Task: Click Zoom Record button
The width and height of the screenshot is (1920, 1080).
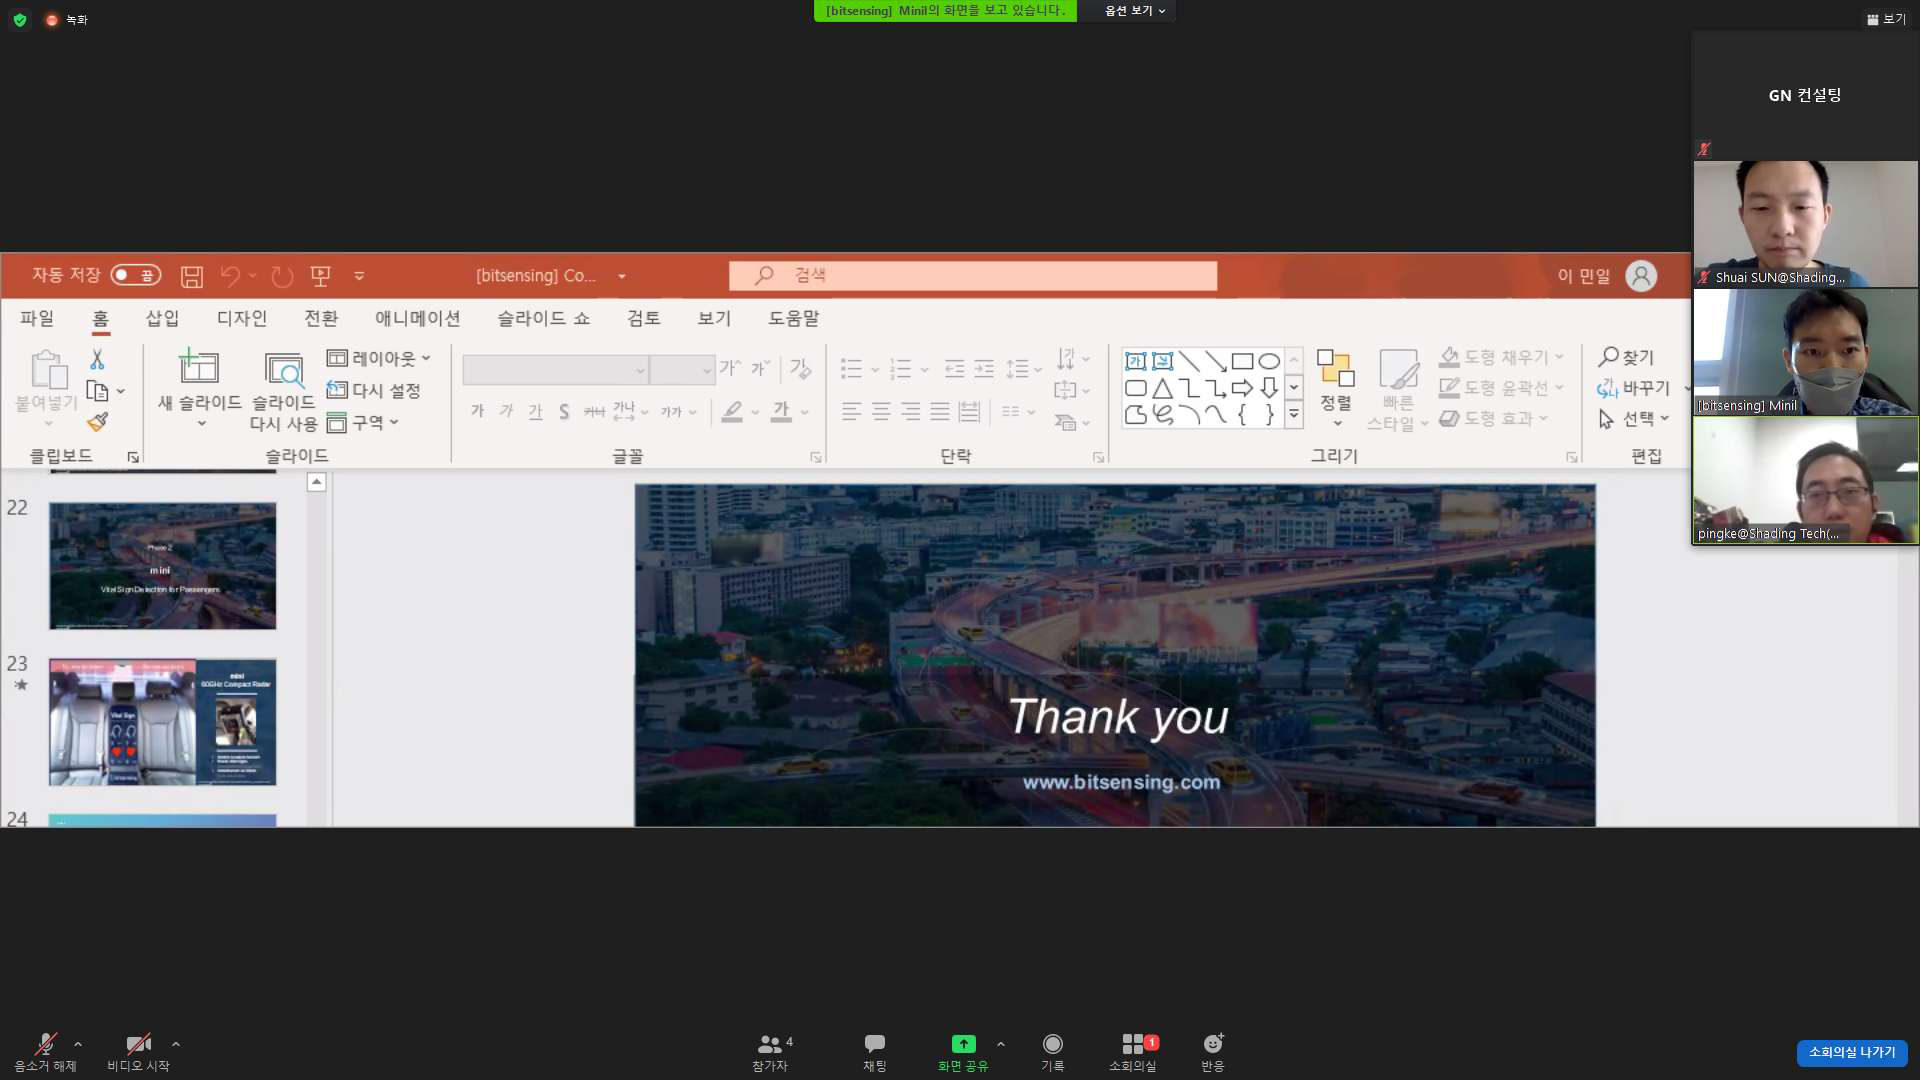Action: point(1052,1053)
